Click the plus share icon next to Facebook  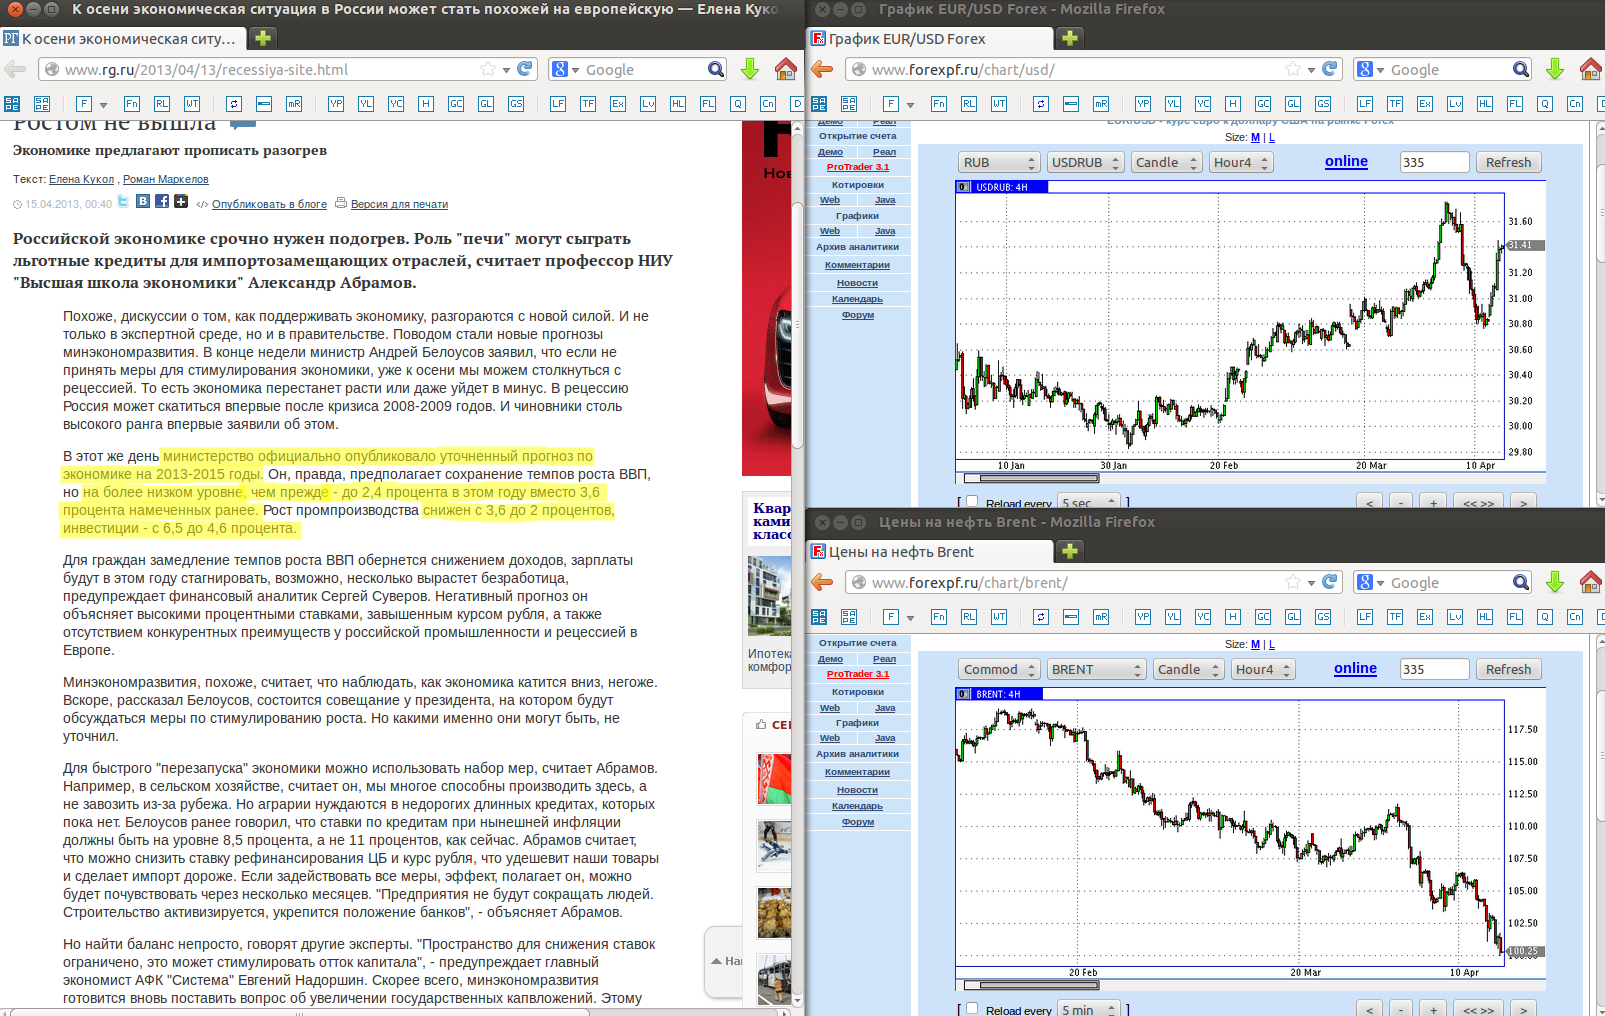click(181, 201)
